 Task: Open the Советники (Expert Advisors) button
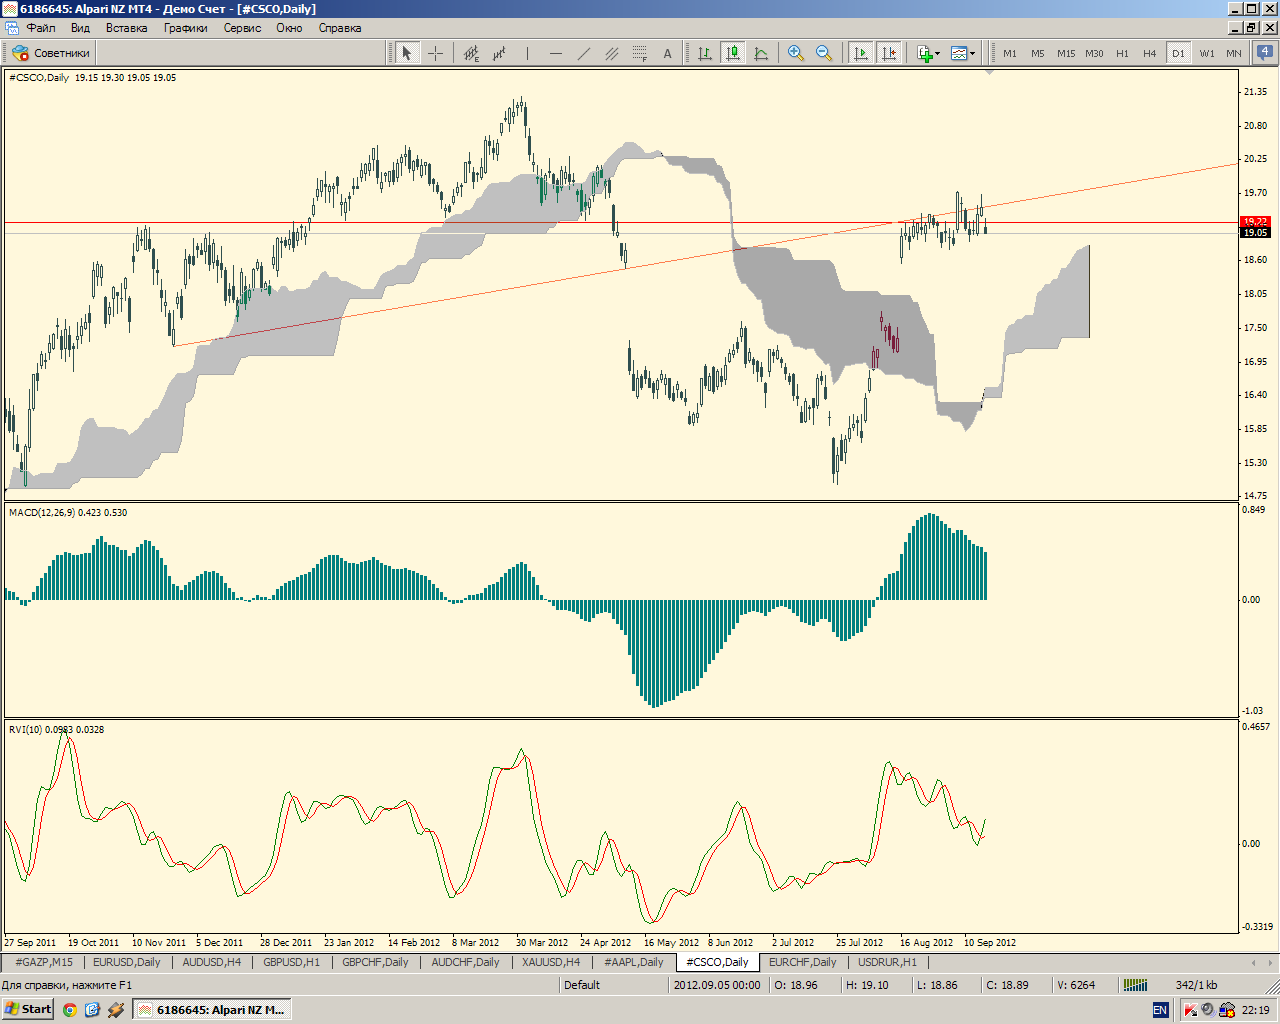click(51, 53)
